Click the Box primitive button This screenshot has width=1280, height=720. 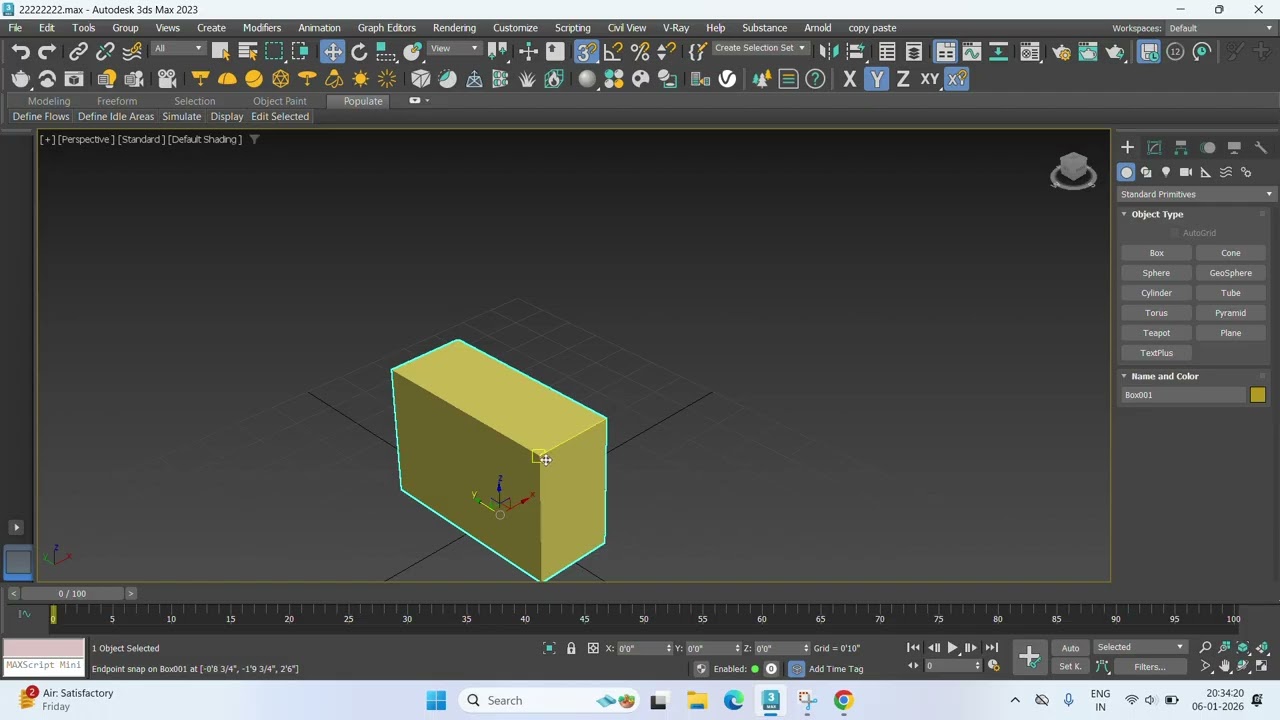pyautogui.click(x=1157, y=253)
